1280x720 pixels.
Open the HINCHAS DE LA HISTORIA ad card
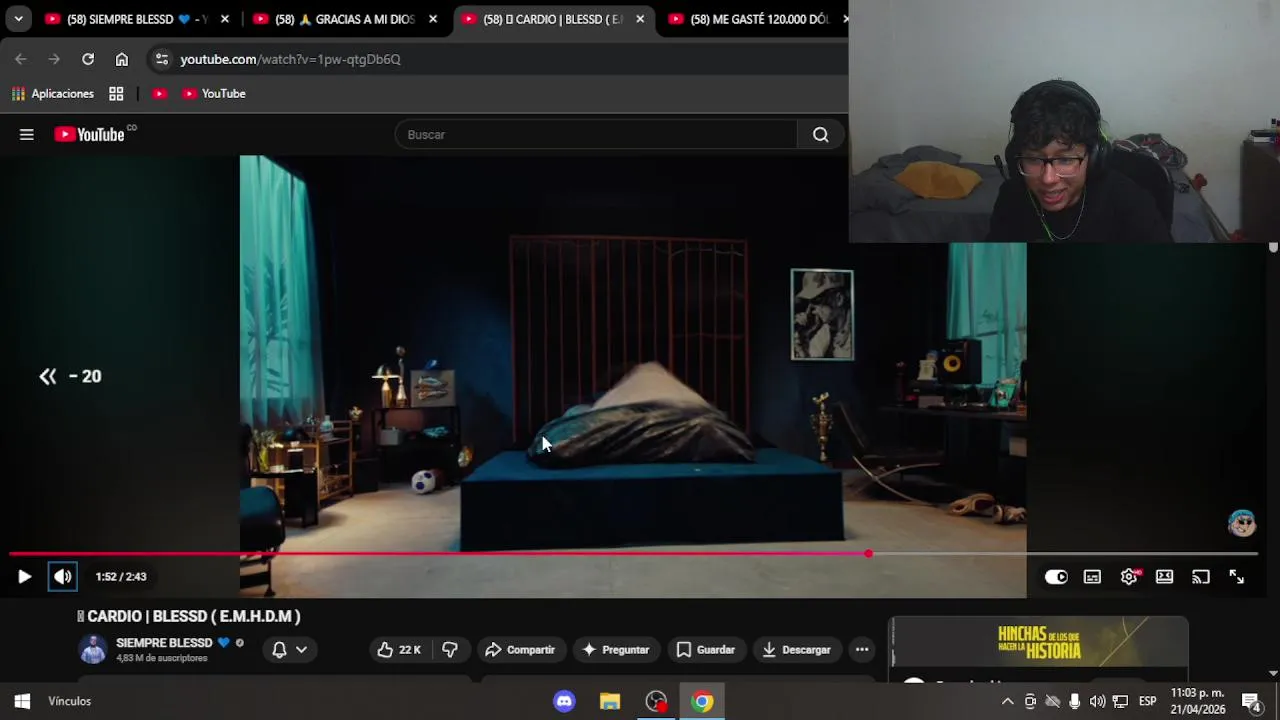[x=1039, y=642]
